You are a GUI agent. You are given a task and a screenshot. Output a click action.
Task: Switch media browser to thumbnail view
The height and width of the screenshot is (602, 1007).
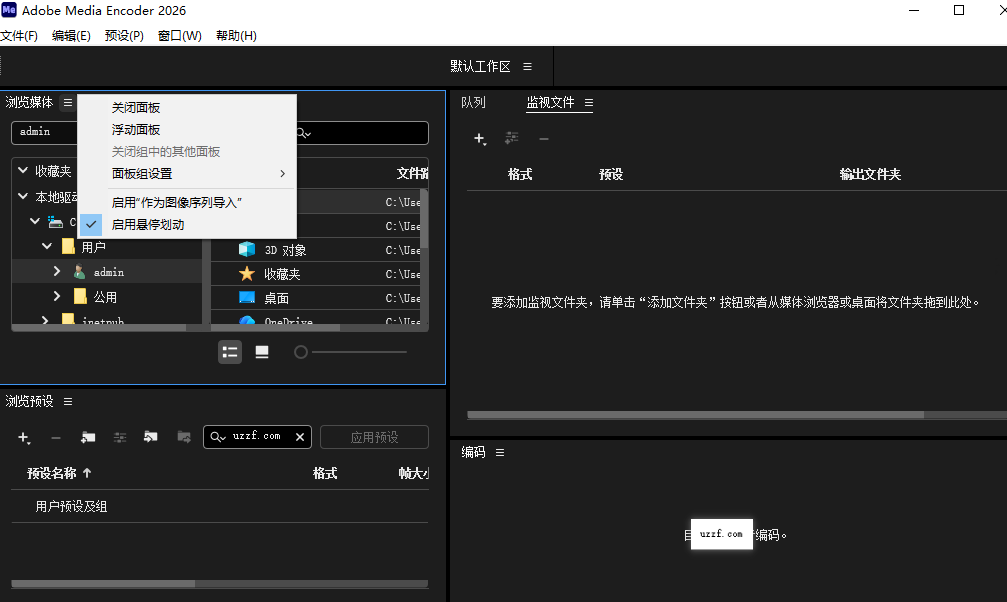(261, 351)
